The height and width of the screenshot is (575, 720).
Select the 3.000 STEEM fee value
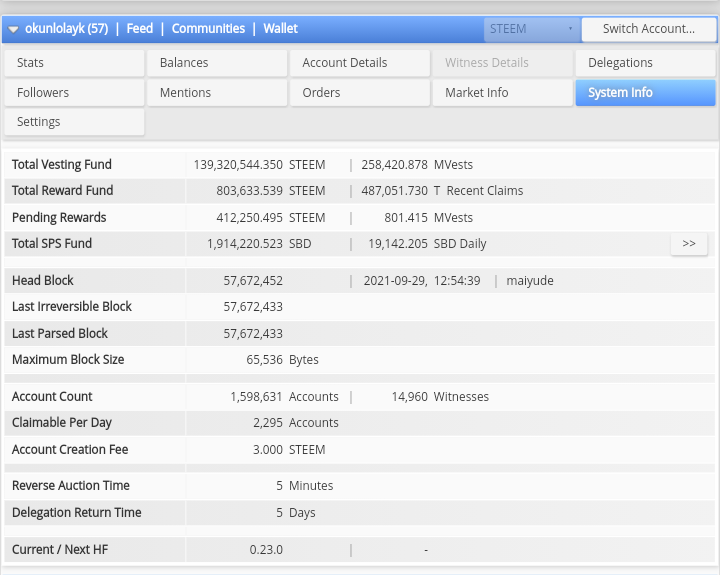(x=289, y=450)
